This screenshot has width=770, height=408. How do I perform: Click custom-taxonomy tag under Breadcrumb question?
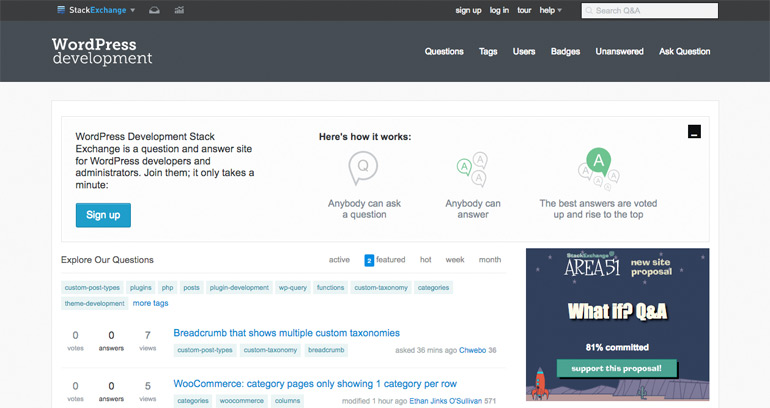270,350
